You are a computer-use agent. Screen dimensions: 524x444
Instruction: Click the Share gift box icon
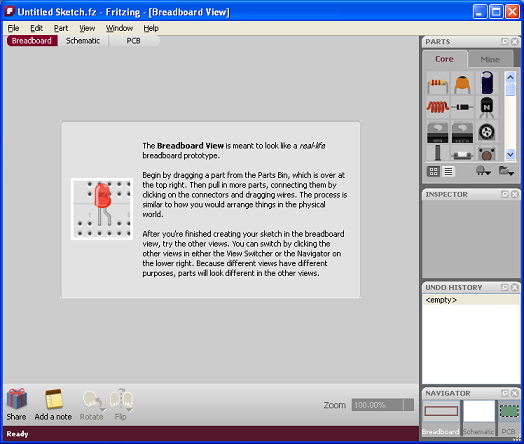click(16, 399)
